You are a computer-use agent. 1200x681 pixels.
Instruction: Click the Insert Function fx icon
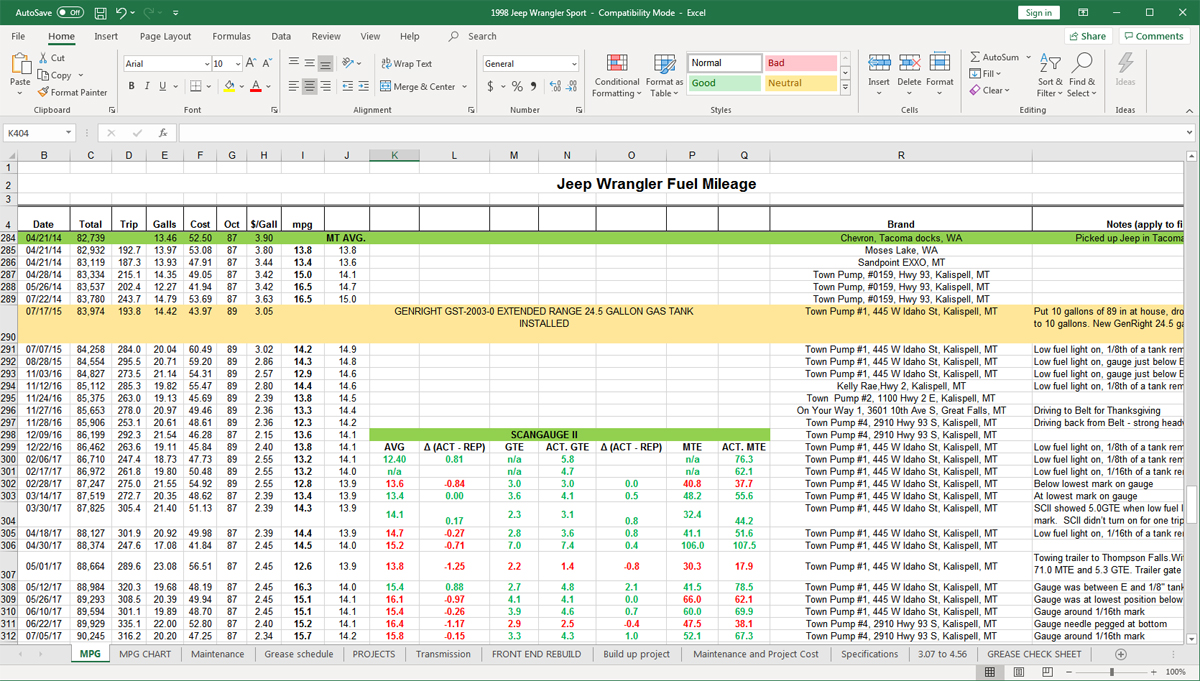163,132
